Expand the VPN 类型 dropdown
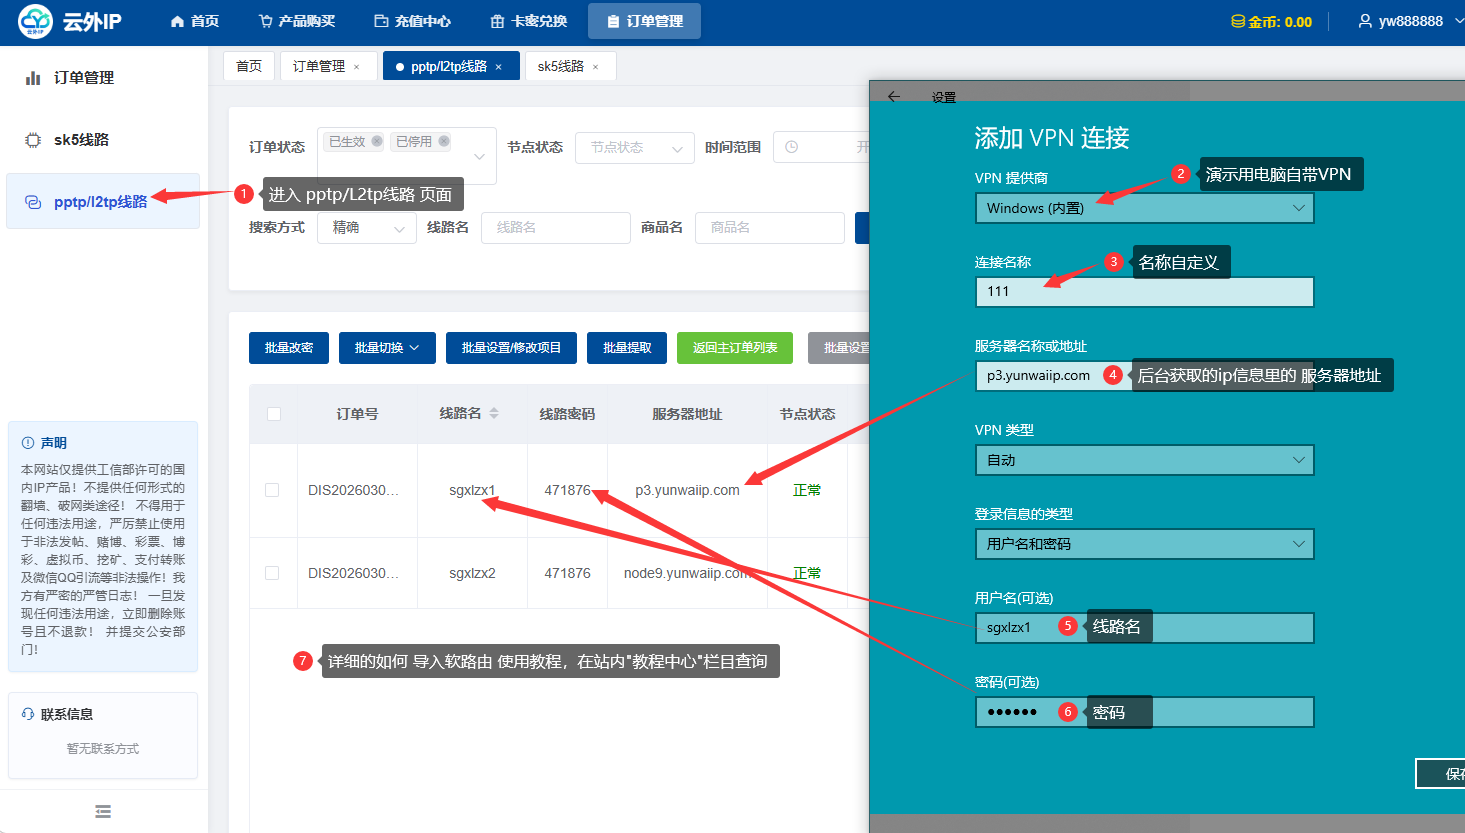 coord(1144,460)
